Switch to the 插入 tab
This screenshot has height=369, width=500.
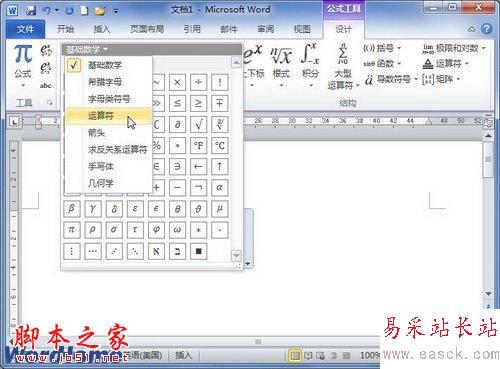click(x=102, y=29)
